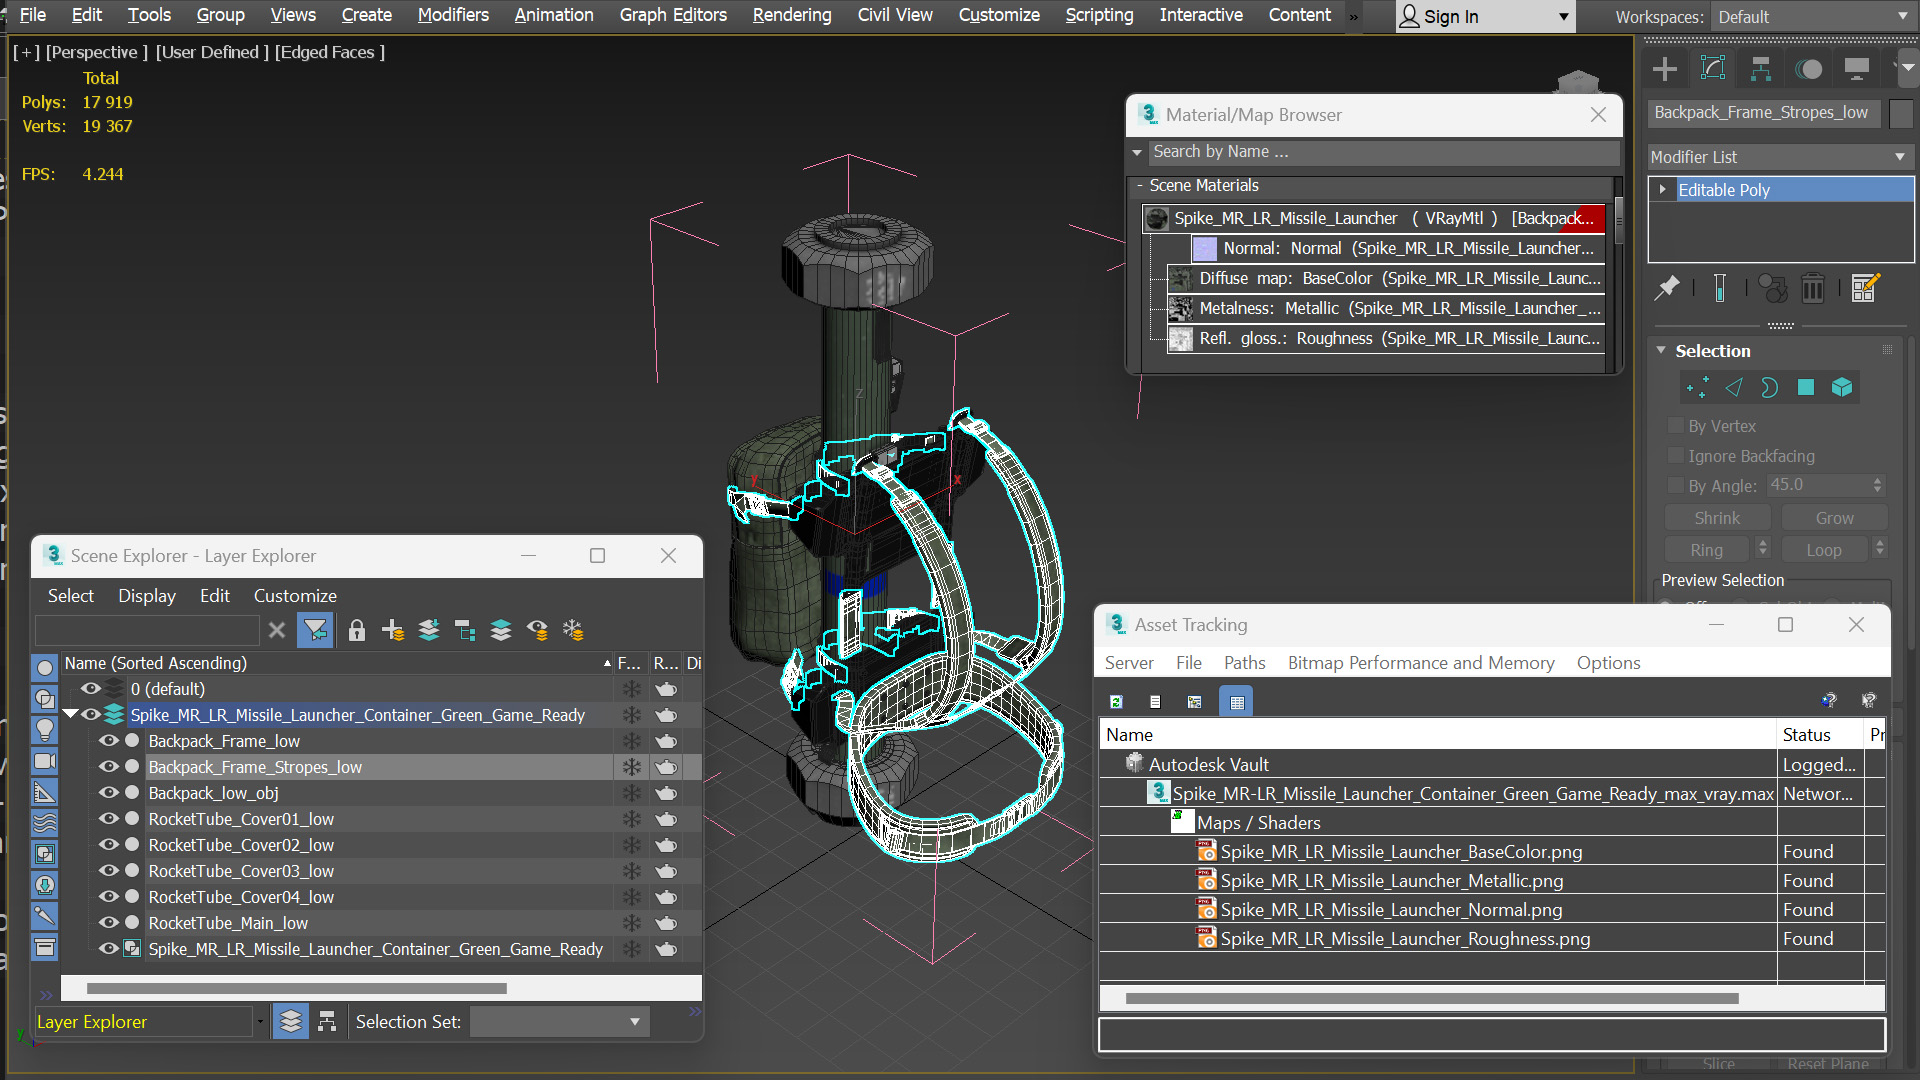Toggle the By Vertex checkbox
The height and width of the screenshot is (1080, 1920).
pyautogui.click(x=1676, y=426)
